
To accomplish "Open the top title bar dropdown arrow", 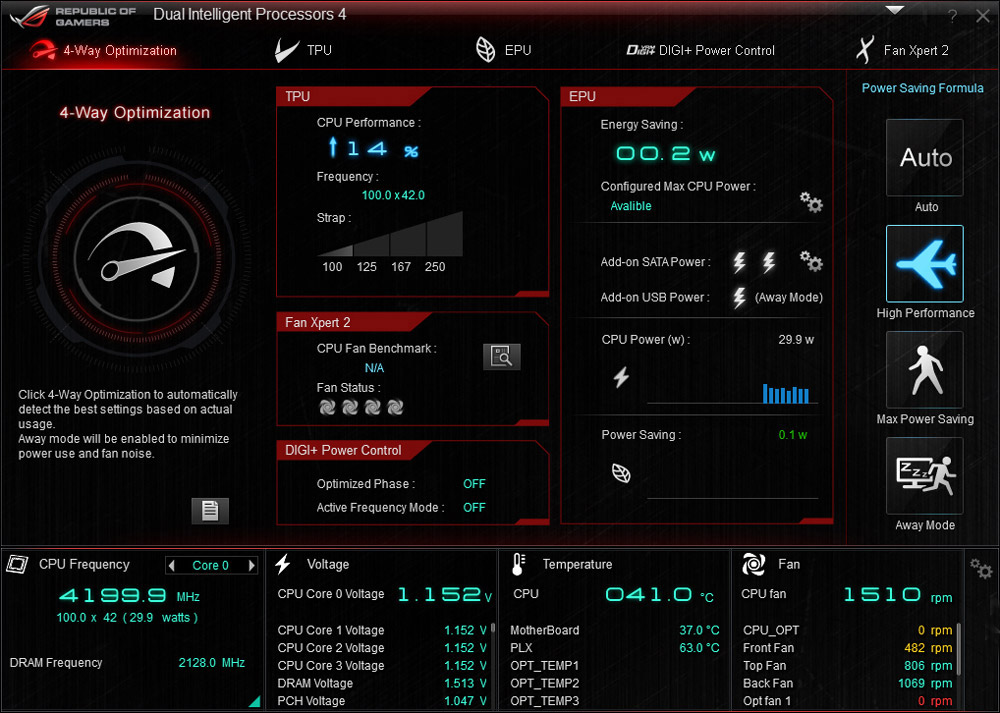I will click(894, 10).
